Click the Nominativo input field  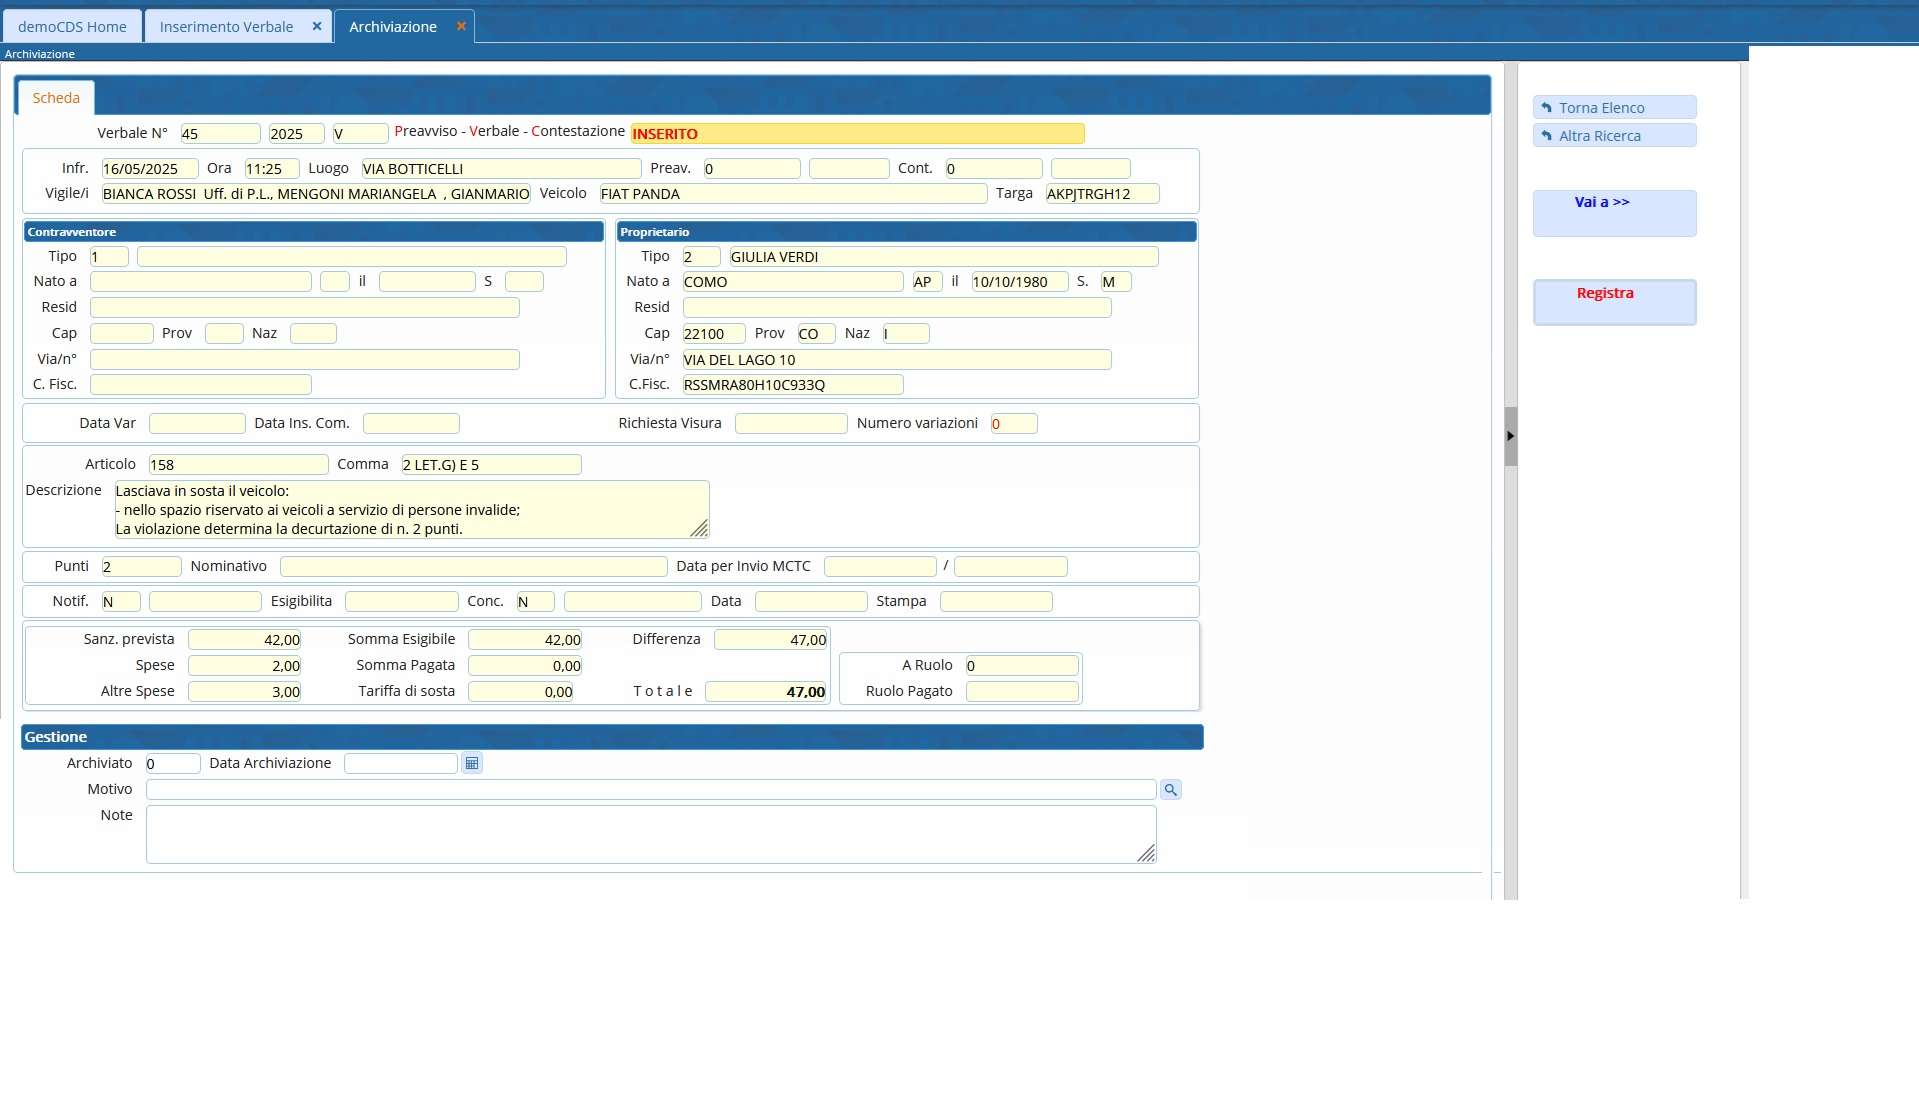473,567
